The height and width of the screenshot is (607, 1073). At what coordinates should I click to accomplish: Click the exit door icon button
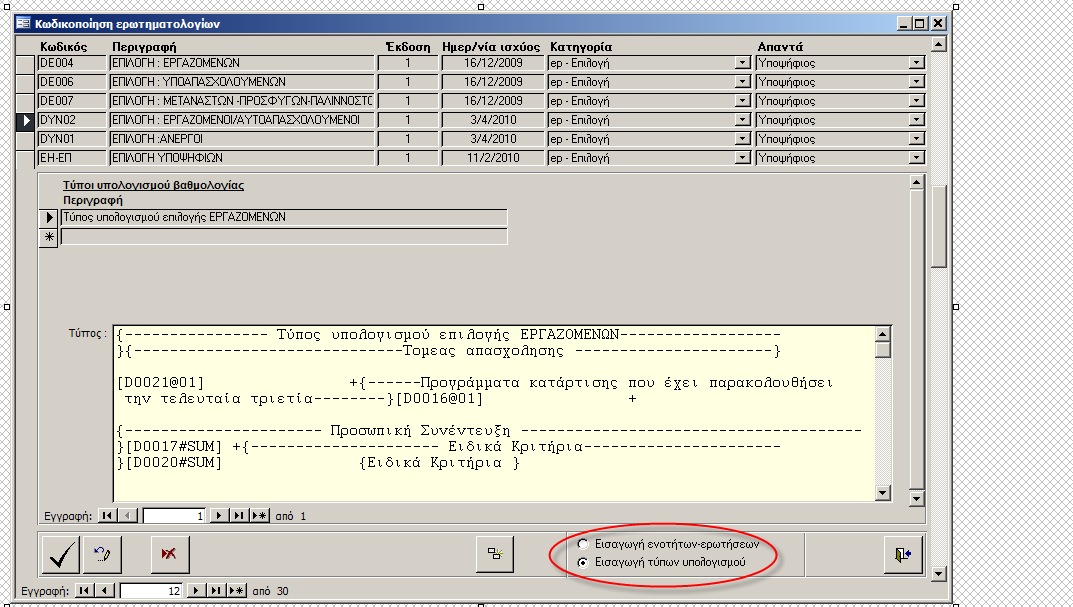[902, 555]
